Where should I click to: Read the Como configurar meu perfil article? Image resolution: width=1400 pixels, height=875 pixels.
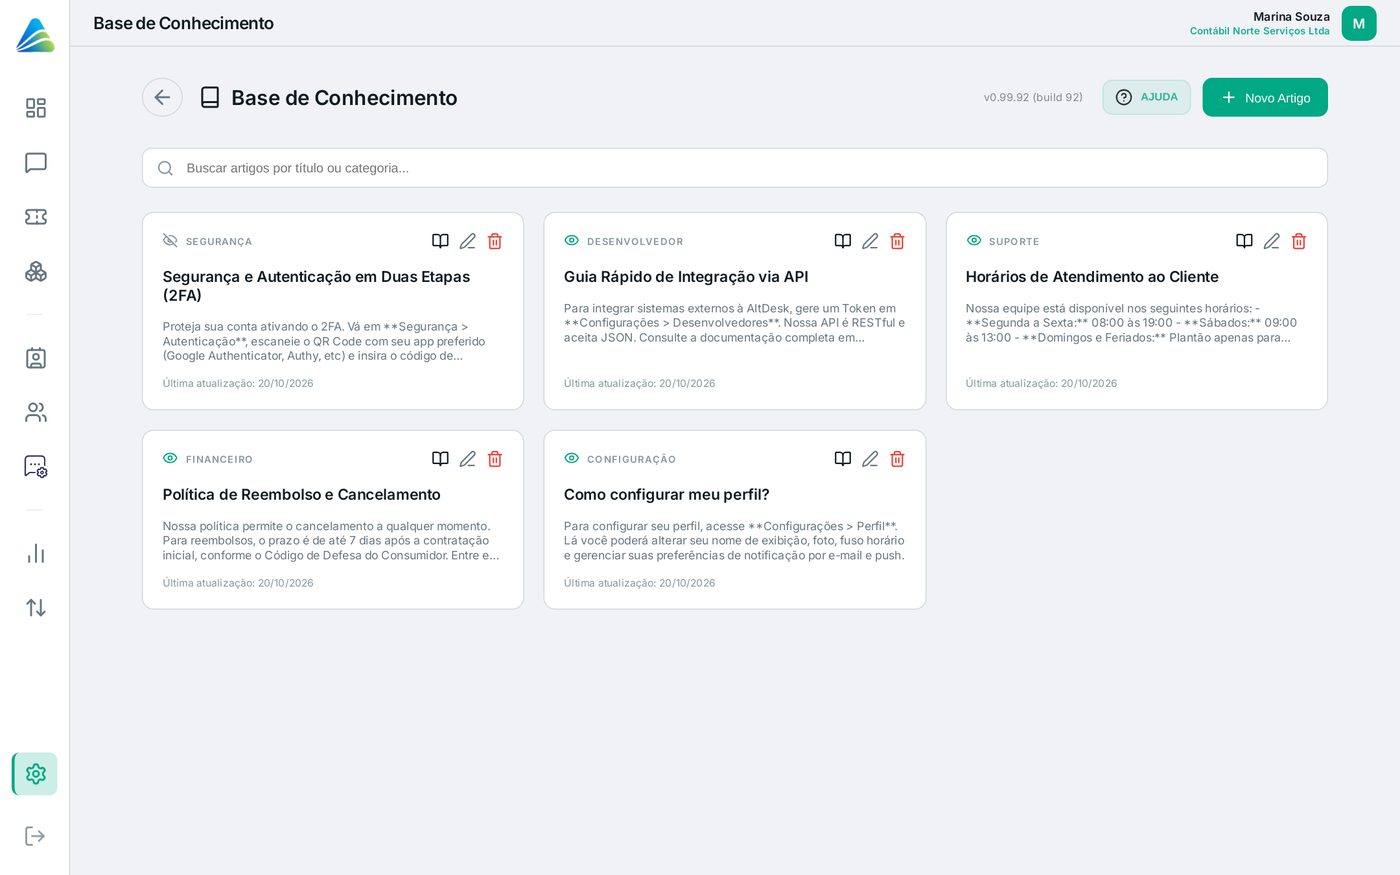[x=843, y=459]
